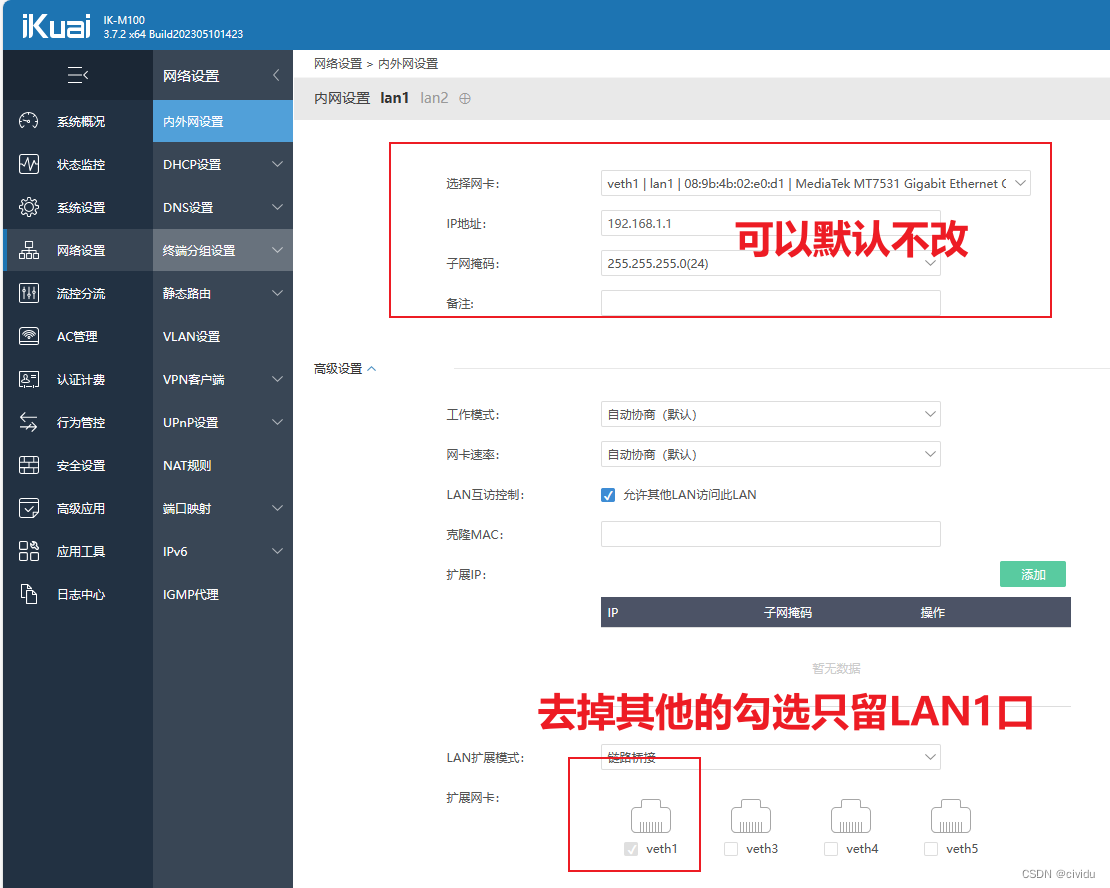
Task: Click the IP地址 input field
Action: [x=770, y=223]
